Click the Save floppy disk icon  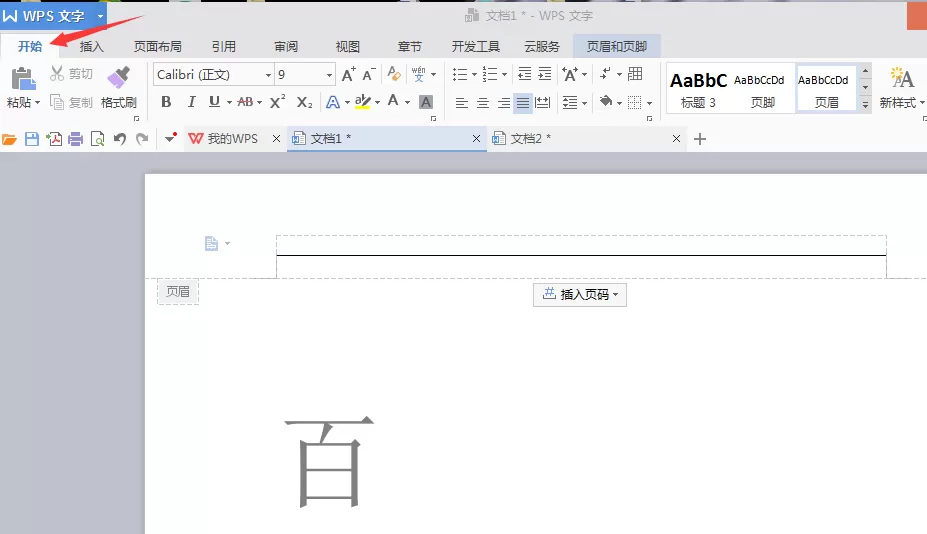coord(32,139)
